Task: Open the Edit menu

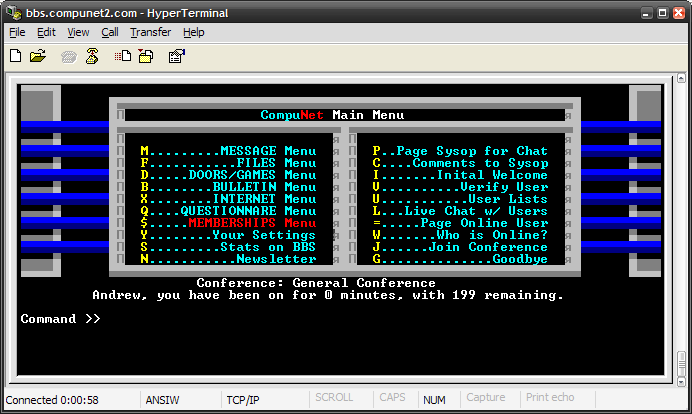Action: point(46,32)
